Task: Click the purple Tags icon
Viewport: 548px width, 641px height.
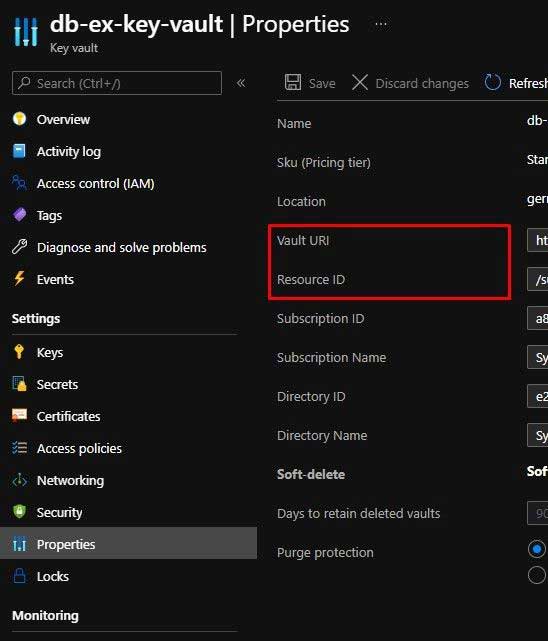Action: pos(19,215)
